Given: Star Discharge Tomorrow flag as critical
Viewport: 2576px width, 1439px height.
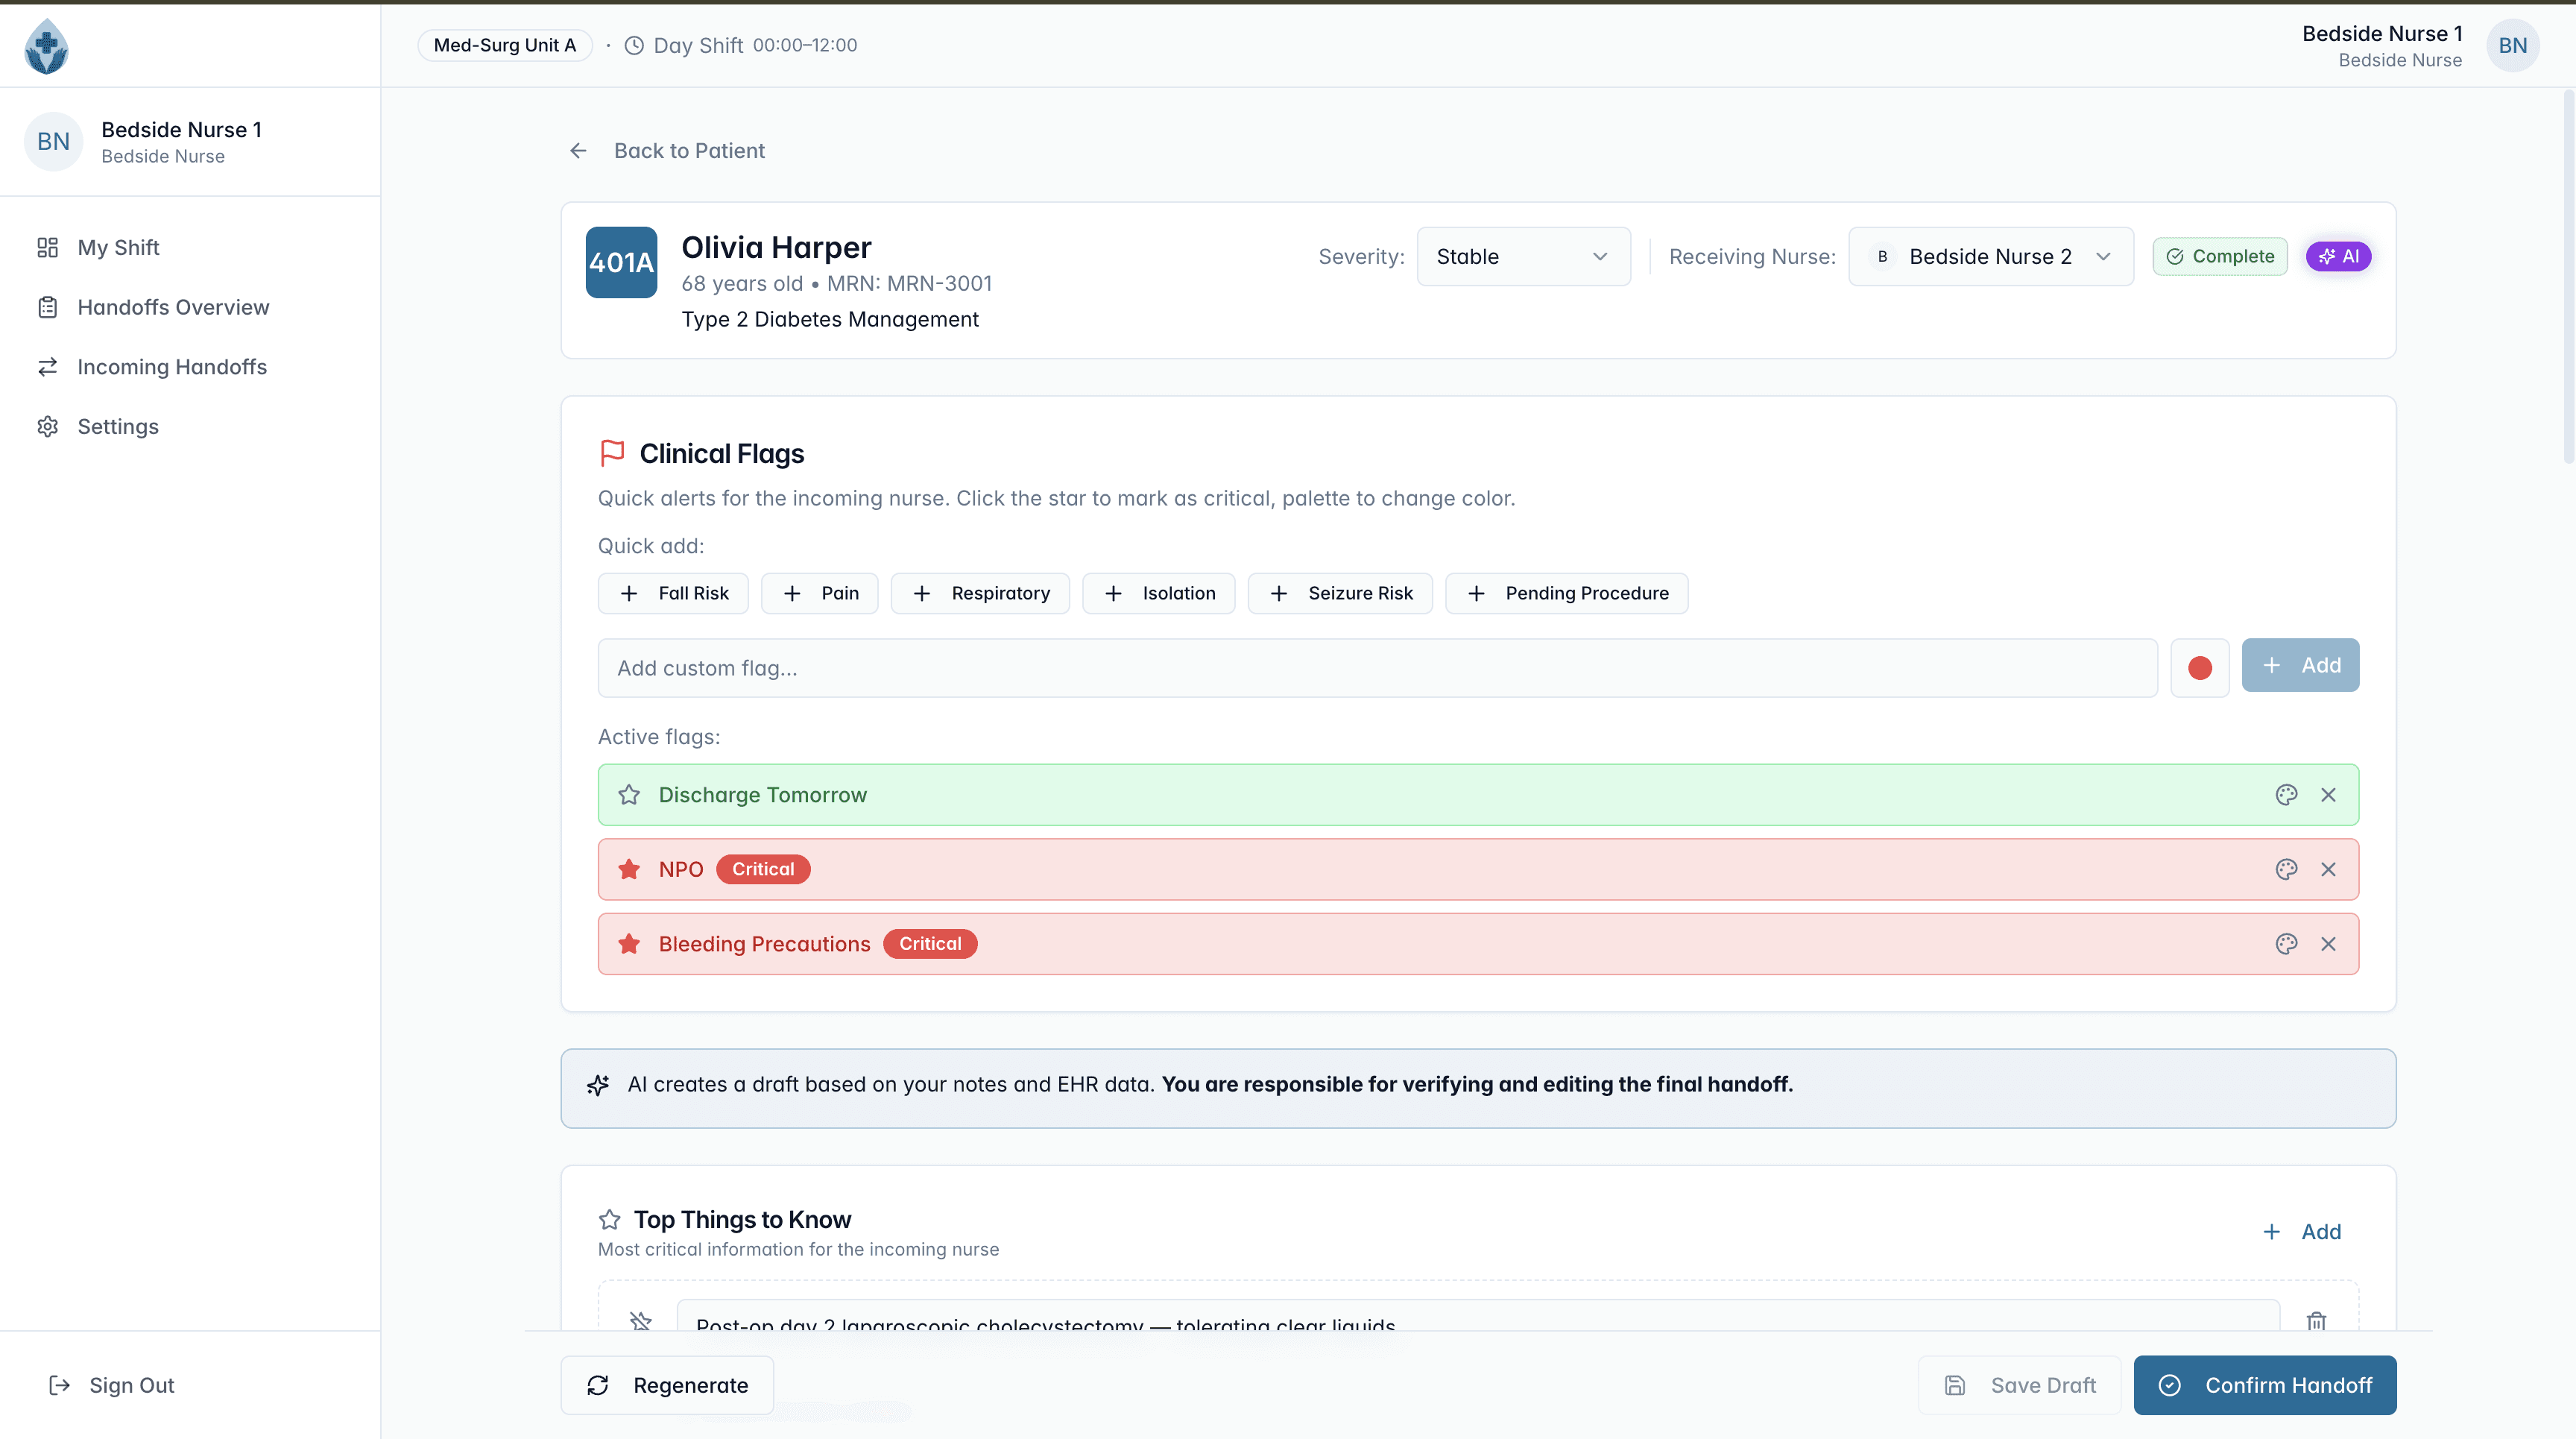Looking at the screenshot, I should [629, 795].
